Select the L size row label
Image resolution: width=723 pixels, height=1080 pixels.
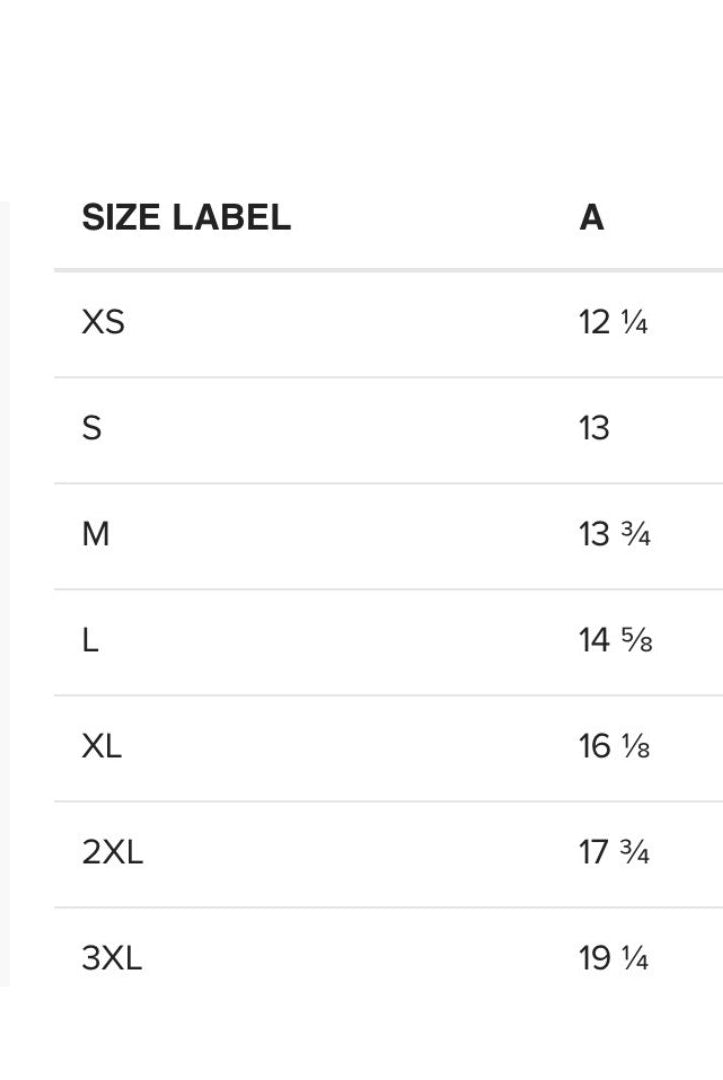click(90, 640)
